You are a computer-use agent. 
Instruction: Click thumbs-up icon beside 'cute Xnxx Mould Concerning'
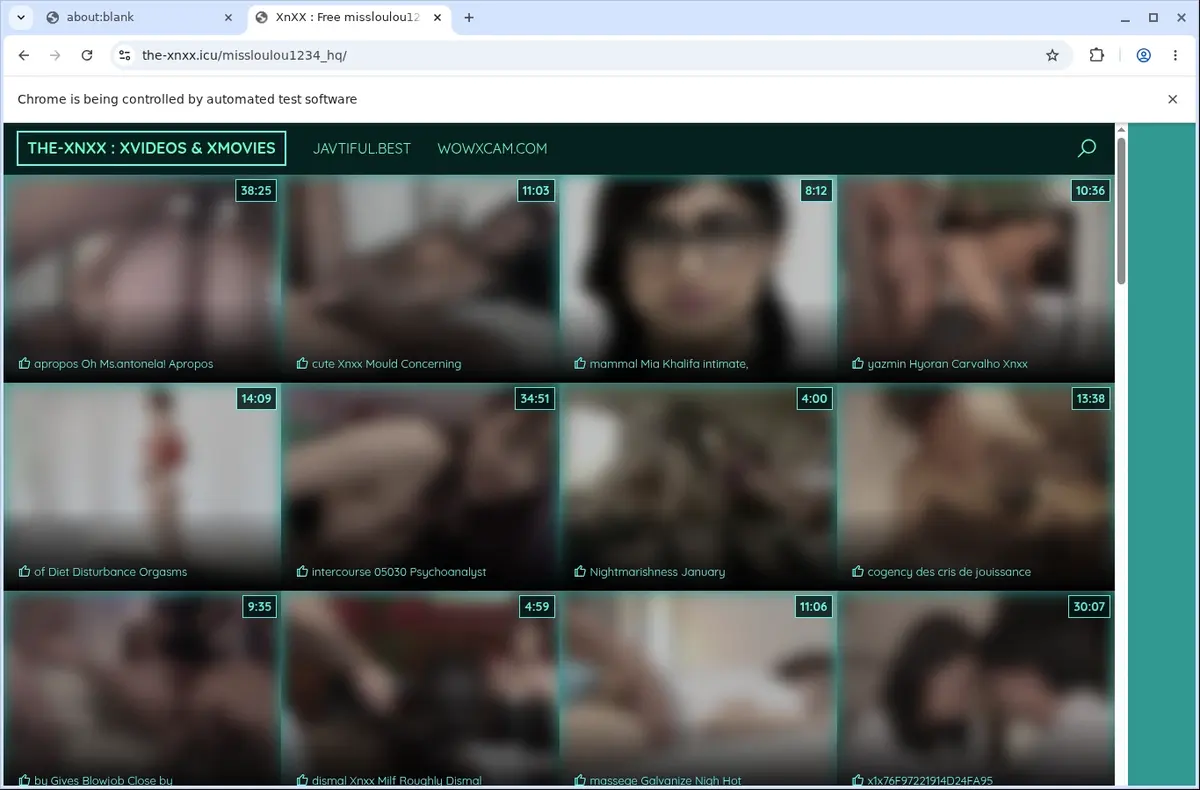click(x=302, y=363)
